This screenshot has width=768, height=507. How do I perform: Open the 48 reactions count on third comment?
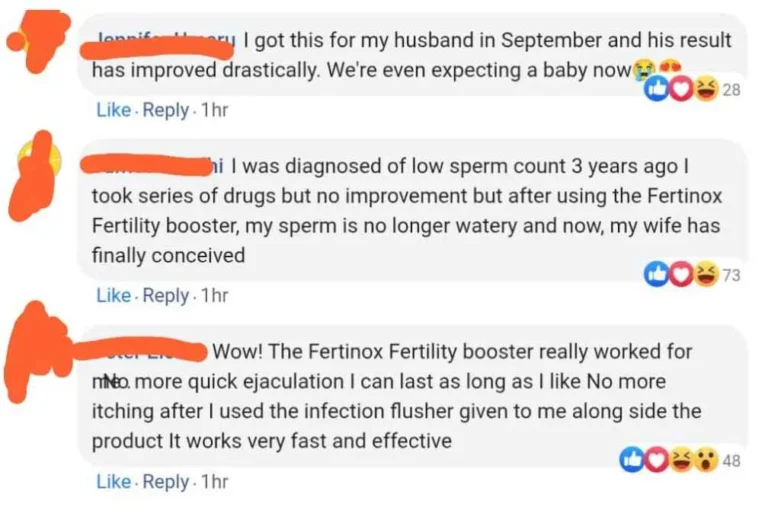[731, 462]
